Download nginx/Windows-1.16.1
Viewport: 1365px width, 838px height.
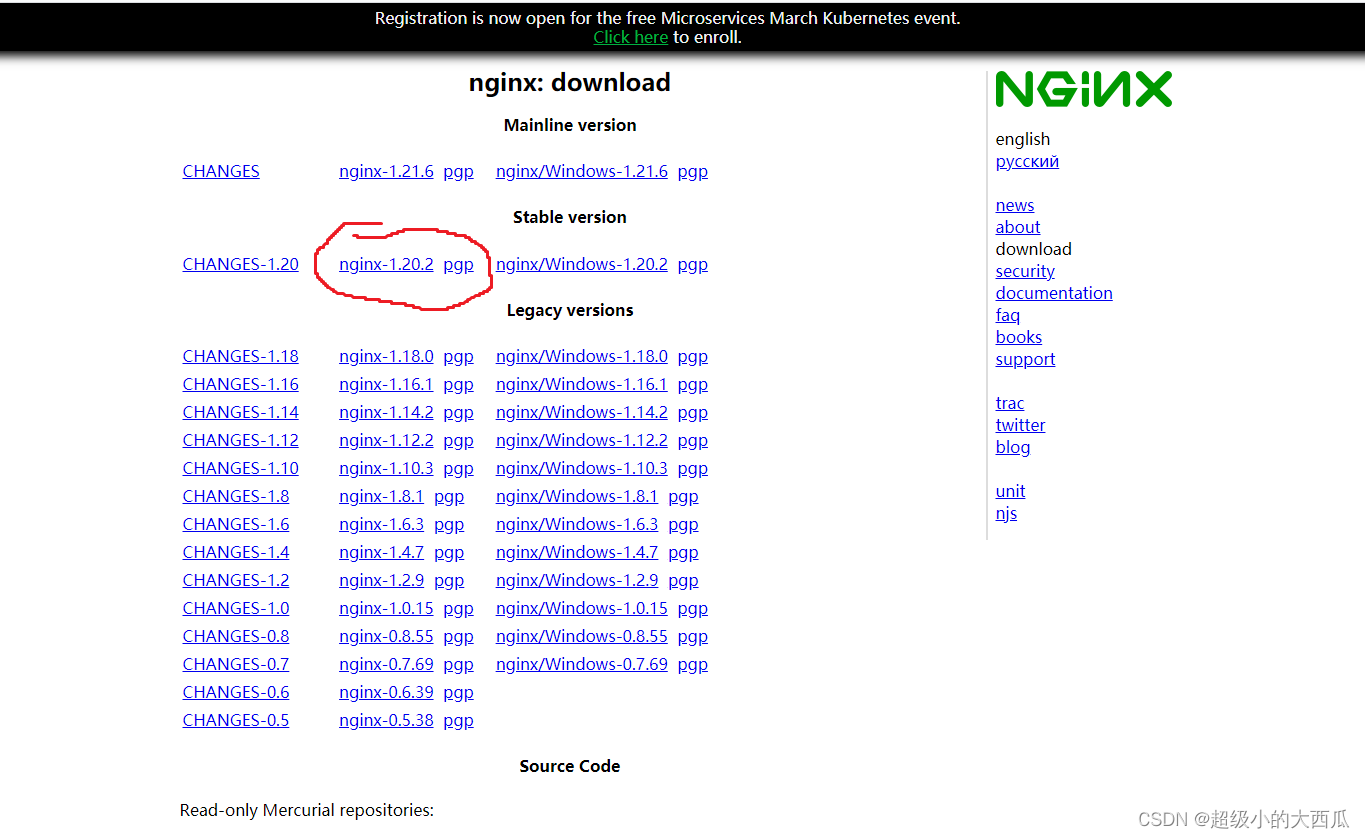tap(582, 384)
